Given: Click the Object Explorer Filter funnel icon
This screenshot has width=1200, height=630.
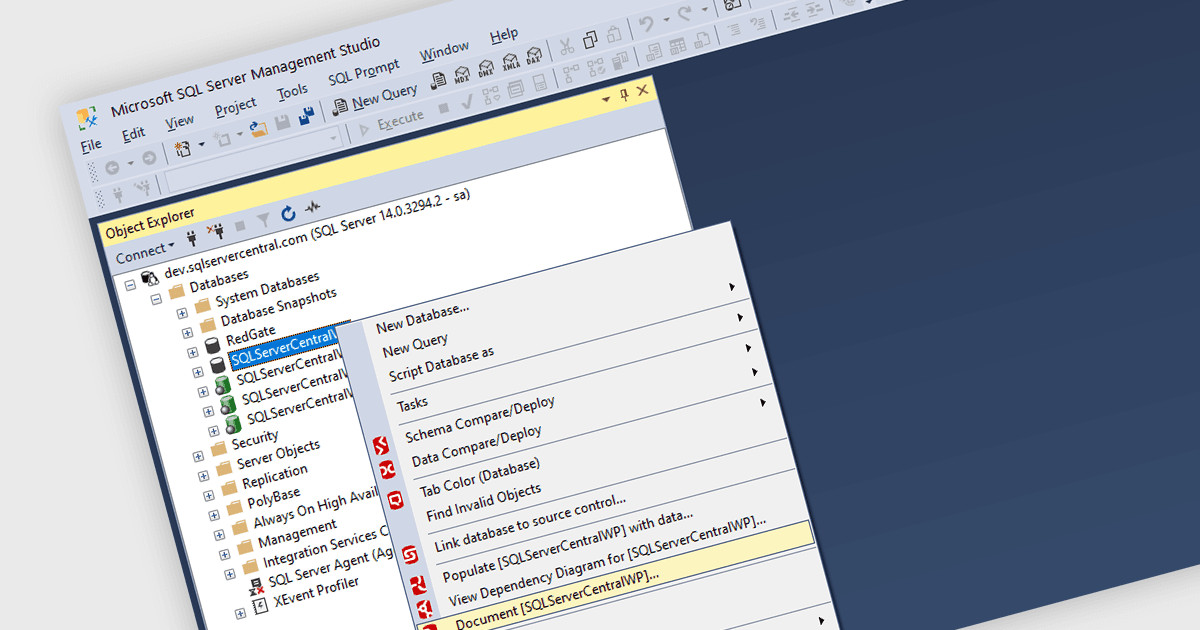Looking at the screenshot, I should click(x=264, y=220).
